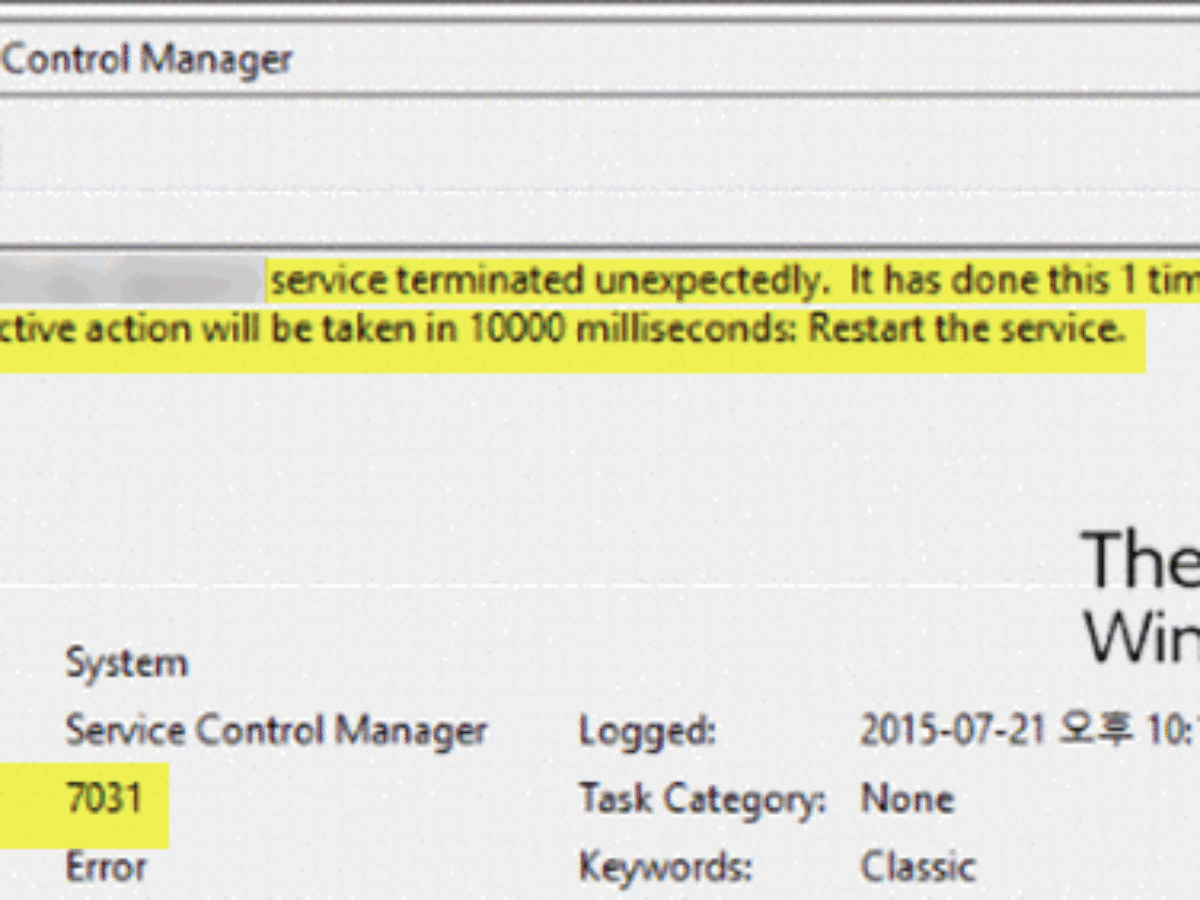The height and width of the screenshot is (900, 1200).
Task: Click the Control Manager header text
Action: point(146,58)
